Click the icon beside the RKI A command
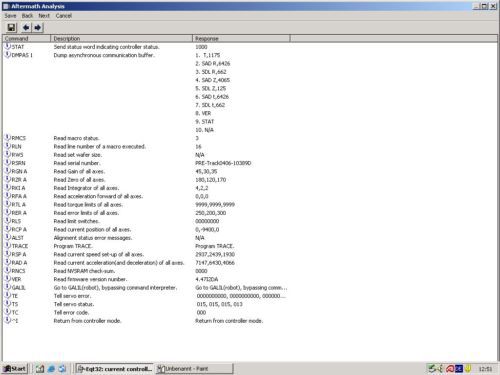The height and width of the screenshot is (375, 500). tap(7, 188)
